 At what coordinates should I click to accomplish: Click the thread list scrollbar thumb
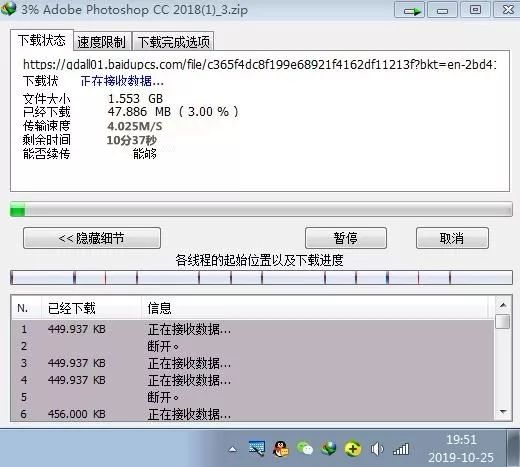(x=503, y=322)
